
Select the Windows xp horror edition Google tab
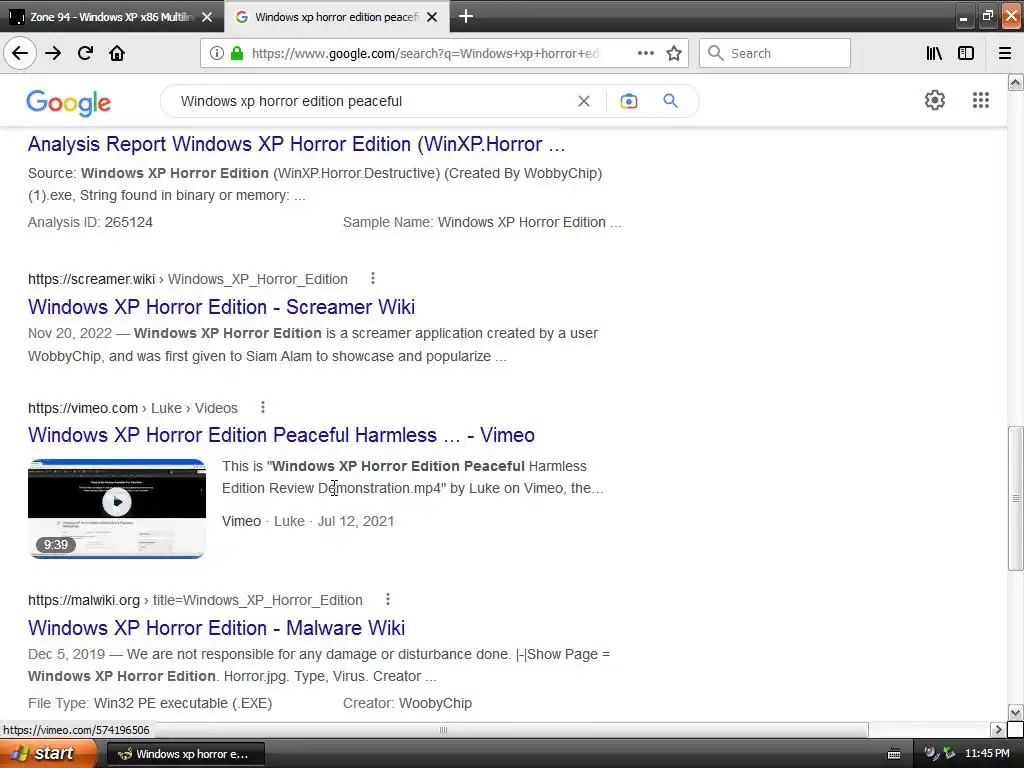coord(336,17)
